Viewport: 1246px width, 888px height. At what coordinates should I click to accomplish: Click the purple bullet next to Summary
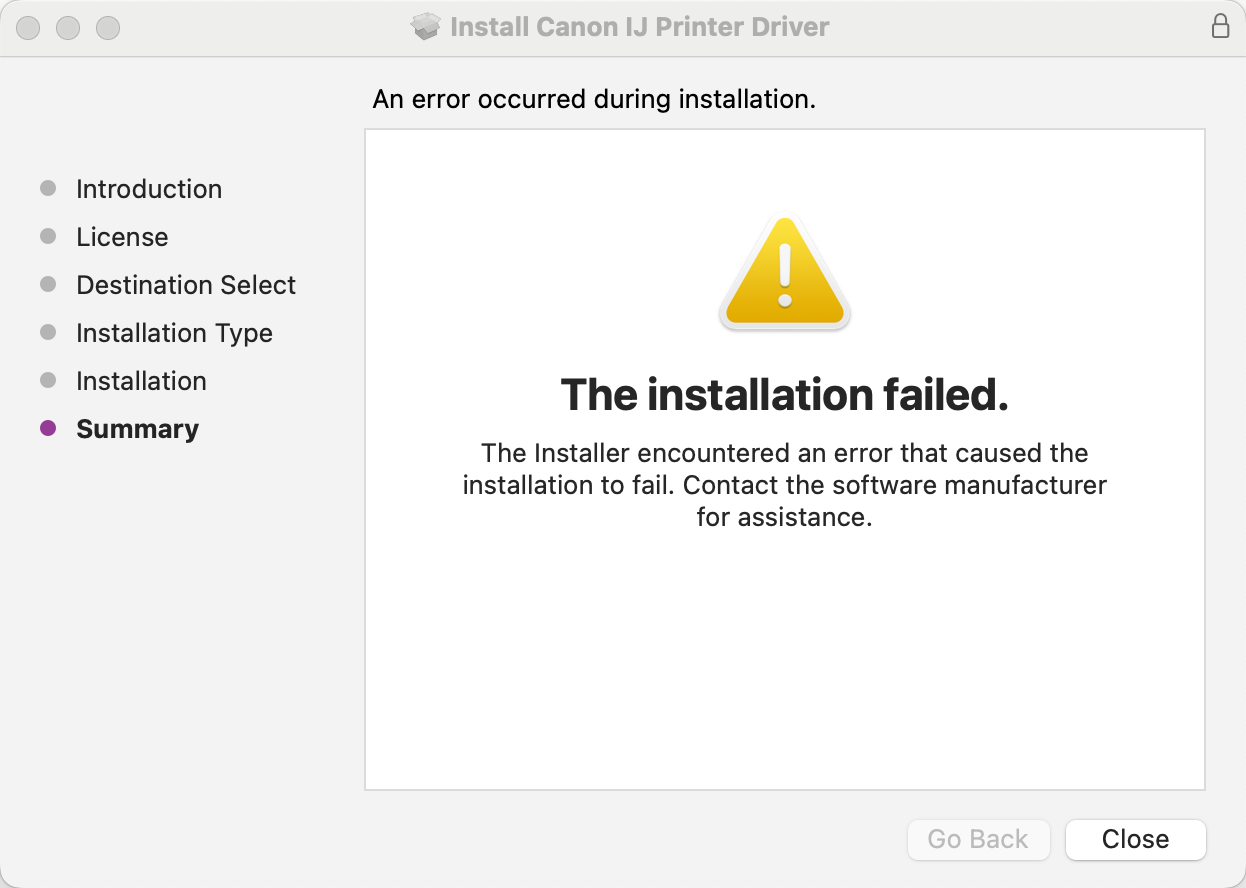(48, 429)
